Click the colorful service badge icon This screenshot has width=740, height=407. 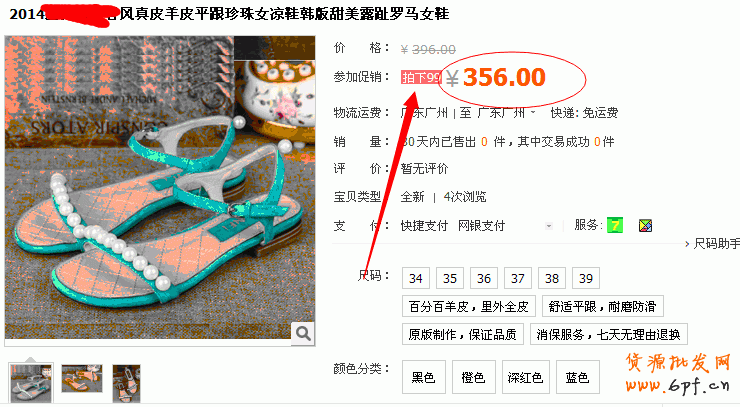click(x=645, y=226)
